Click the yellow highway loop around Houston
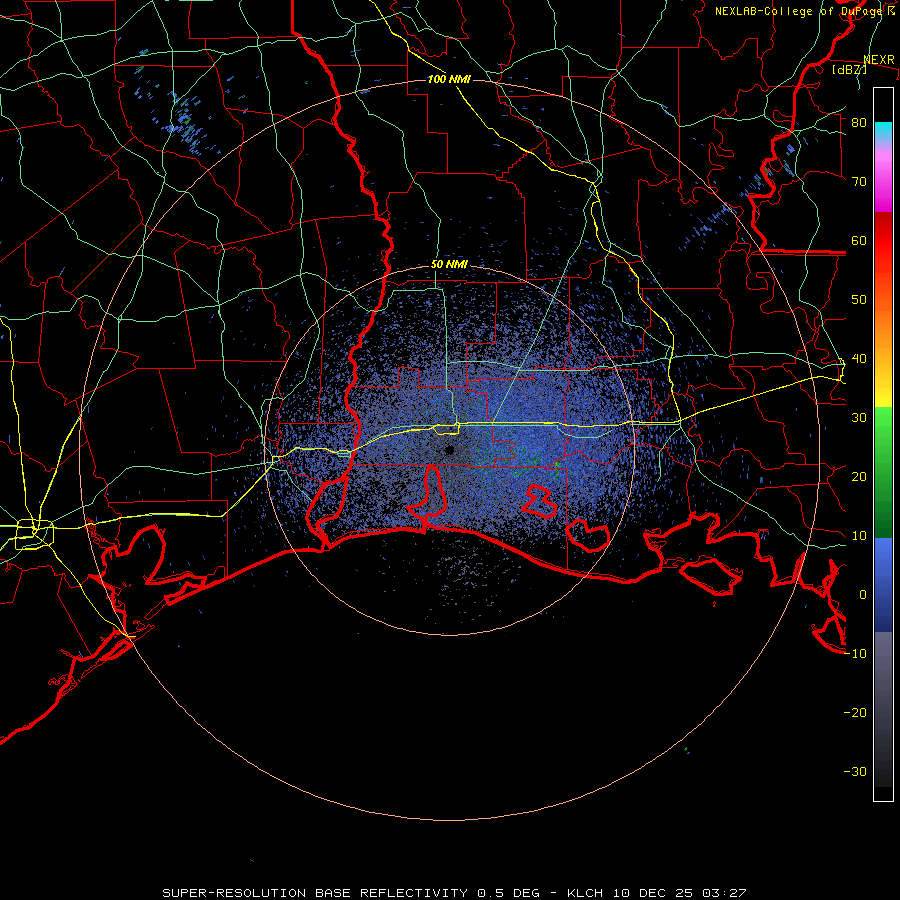Screen dimensions: 900x900 click(34, 534)
